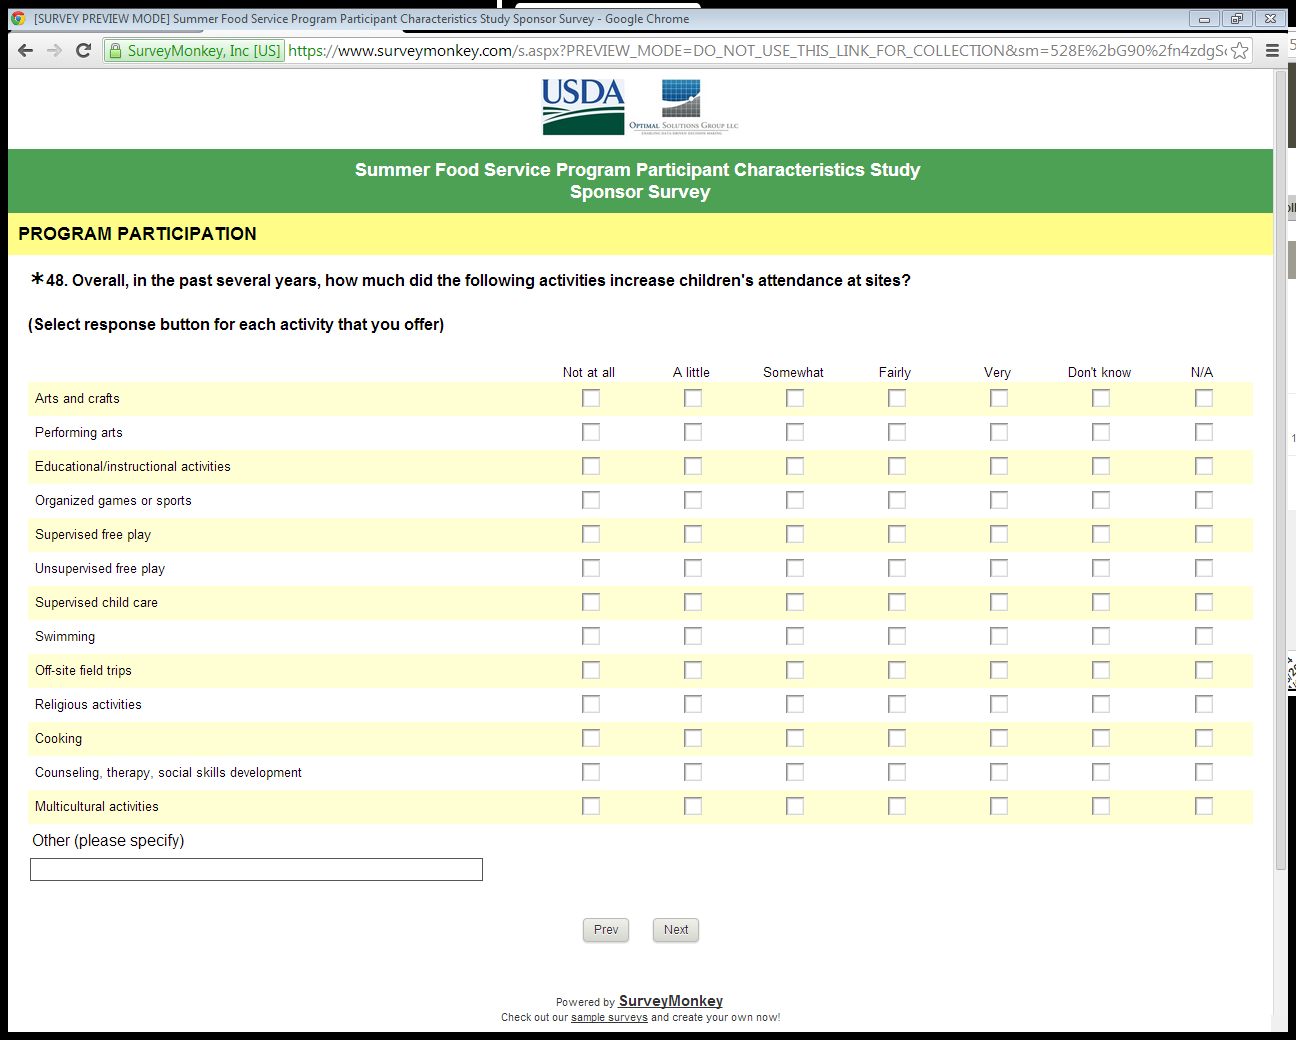Choose 'Don't know' for Cooking
This screenshot has width=1296, height=1040.
1101,738
